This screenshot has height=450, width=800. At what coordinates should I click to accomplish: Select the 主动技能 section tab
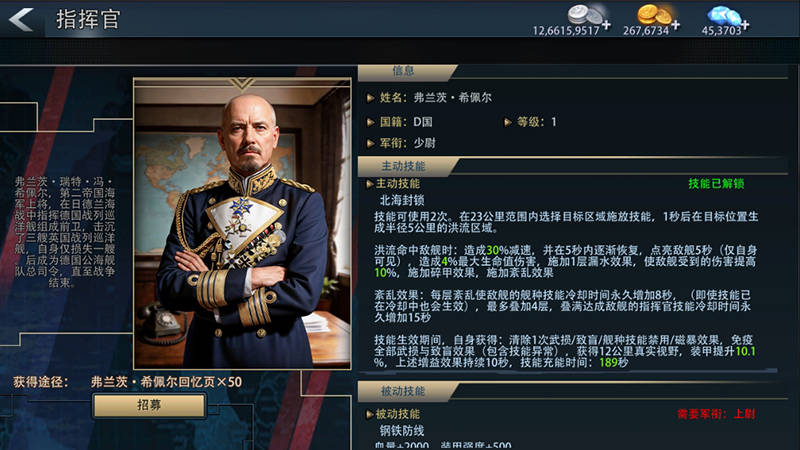pyautogui.click(x=403, y=166)
